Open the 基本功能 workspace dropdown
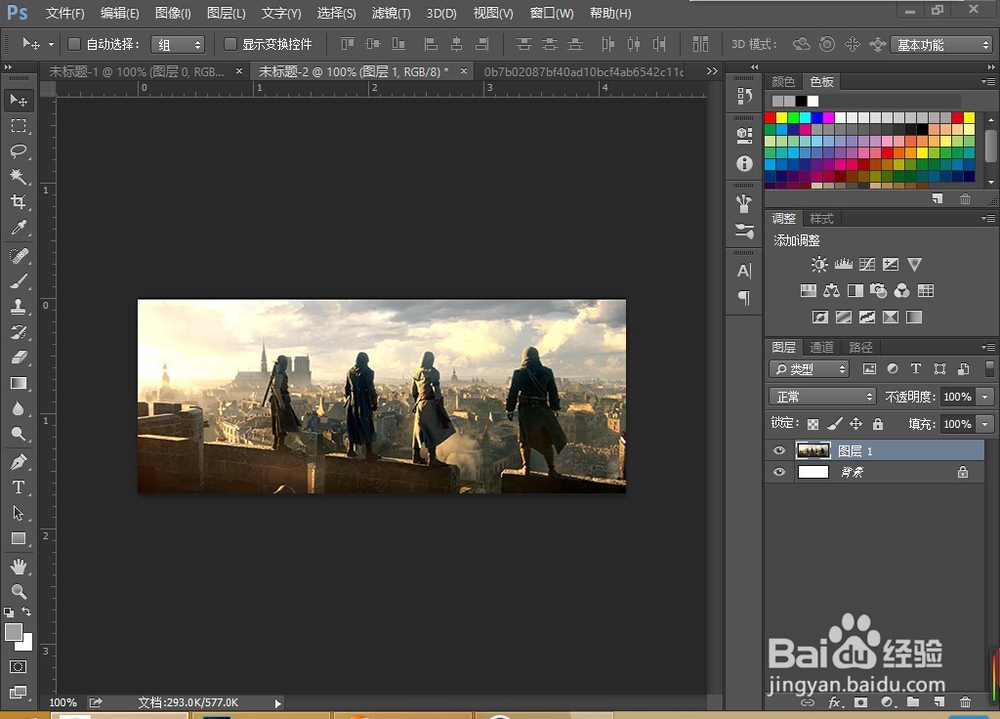Screen dimensions: 1000x719 941,44
